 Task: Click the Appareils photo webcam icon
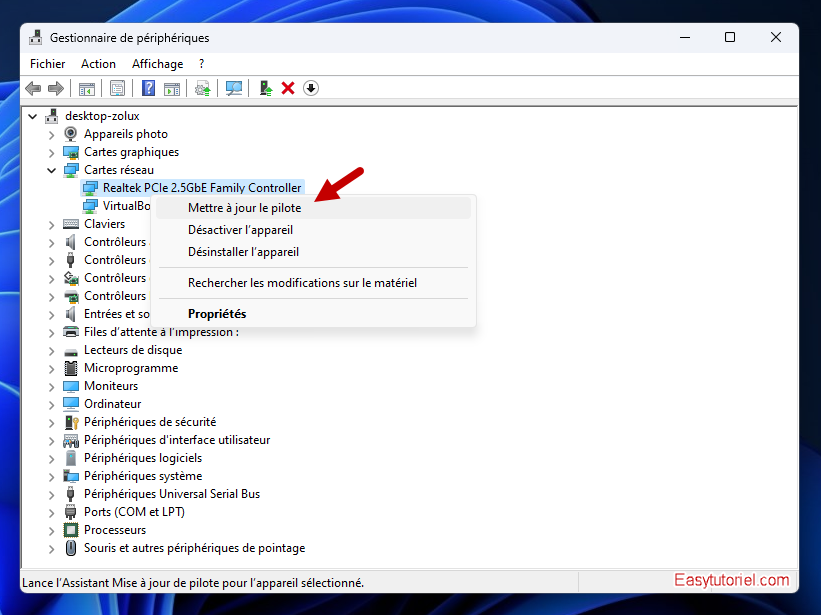[70, 134]
